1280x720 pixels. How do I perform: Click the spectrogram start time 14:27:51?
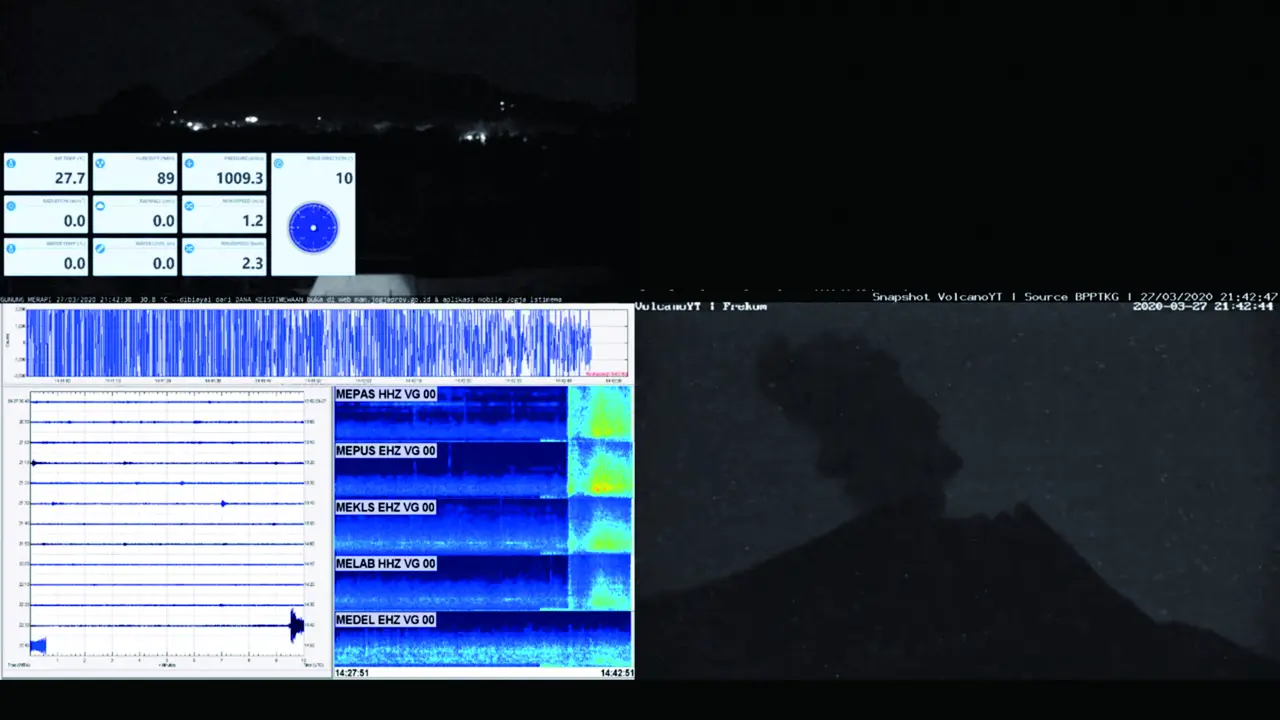tap(352, 673)
